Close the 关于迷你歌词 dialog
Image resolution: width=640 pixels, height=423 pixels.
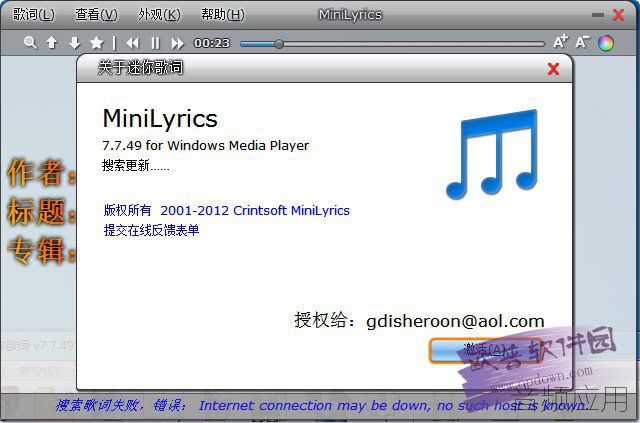click(553, 69)
